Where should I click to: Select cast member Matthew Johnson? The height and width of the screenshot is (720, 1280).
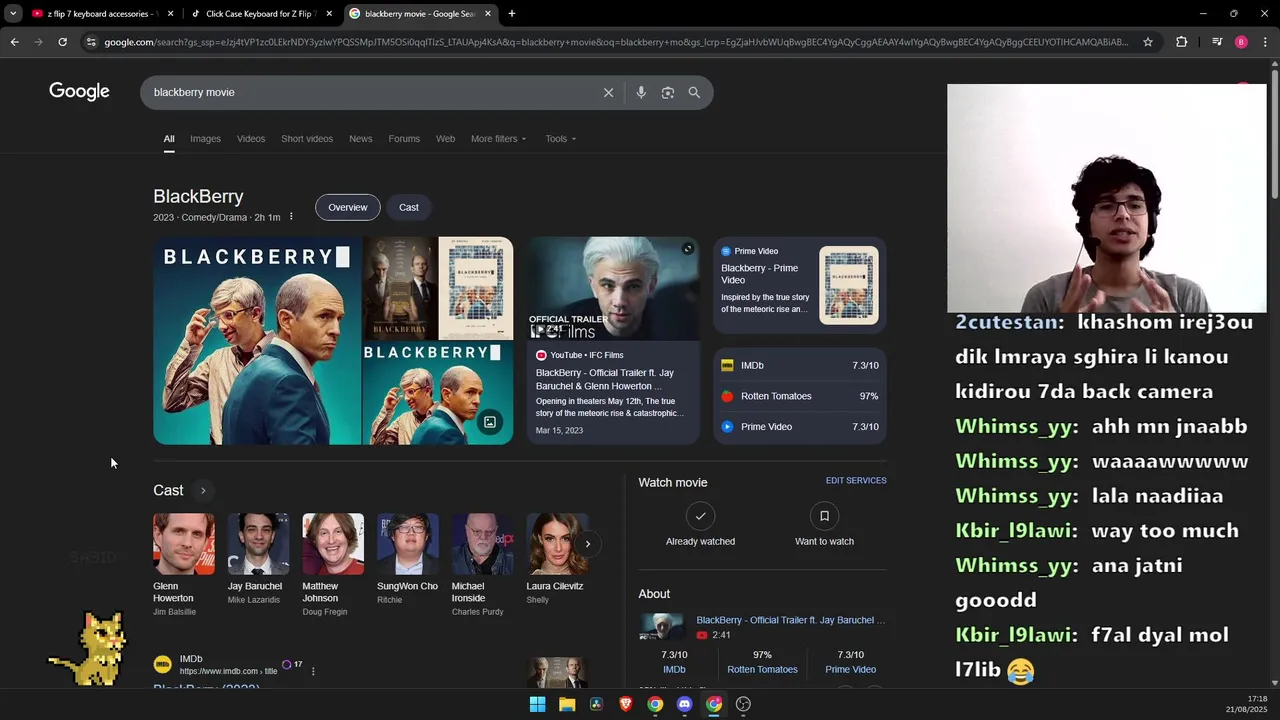(332, 564)
